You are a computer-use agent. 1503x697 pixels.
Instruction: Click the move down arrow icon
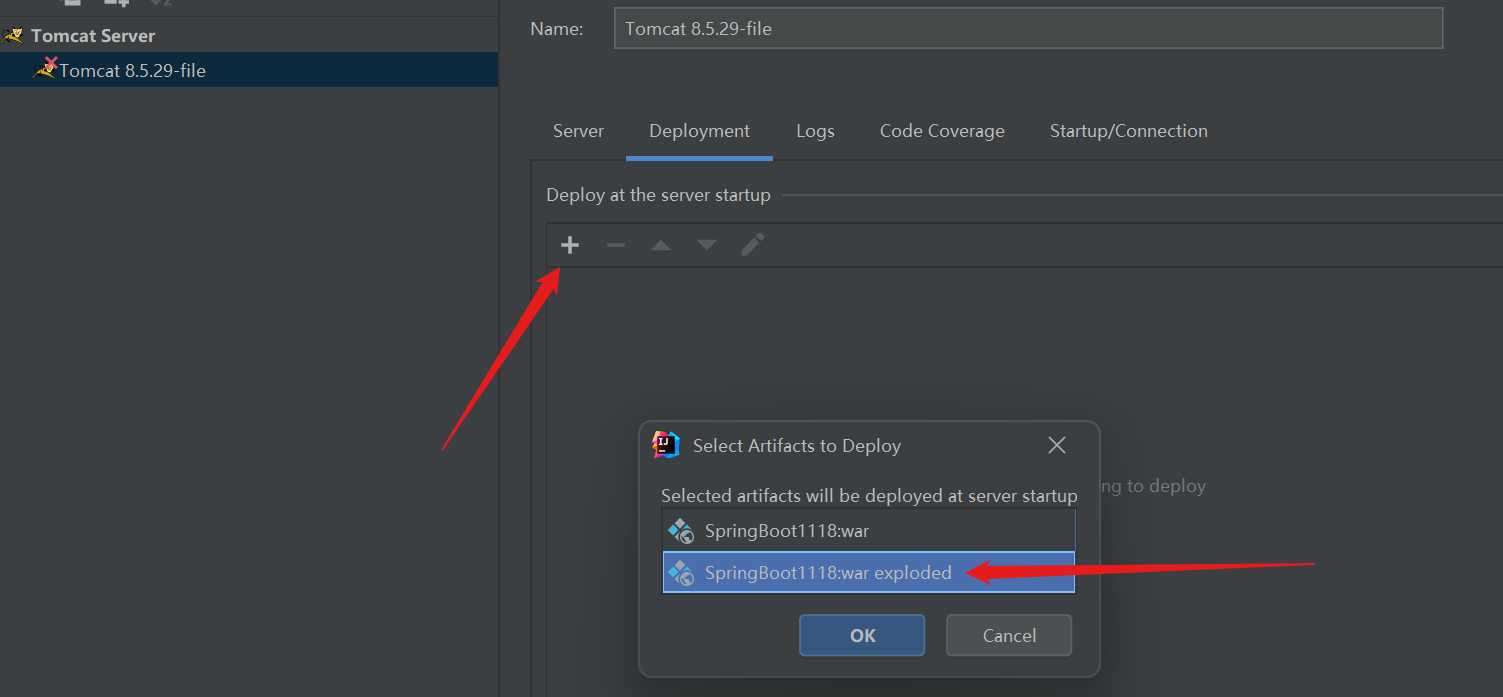point(707,245)
